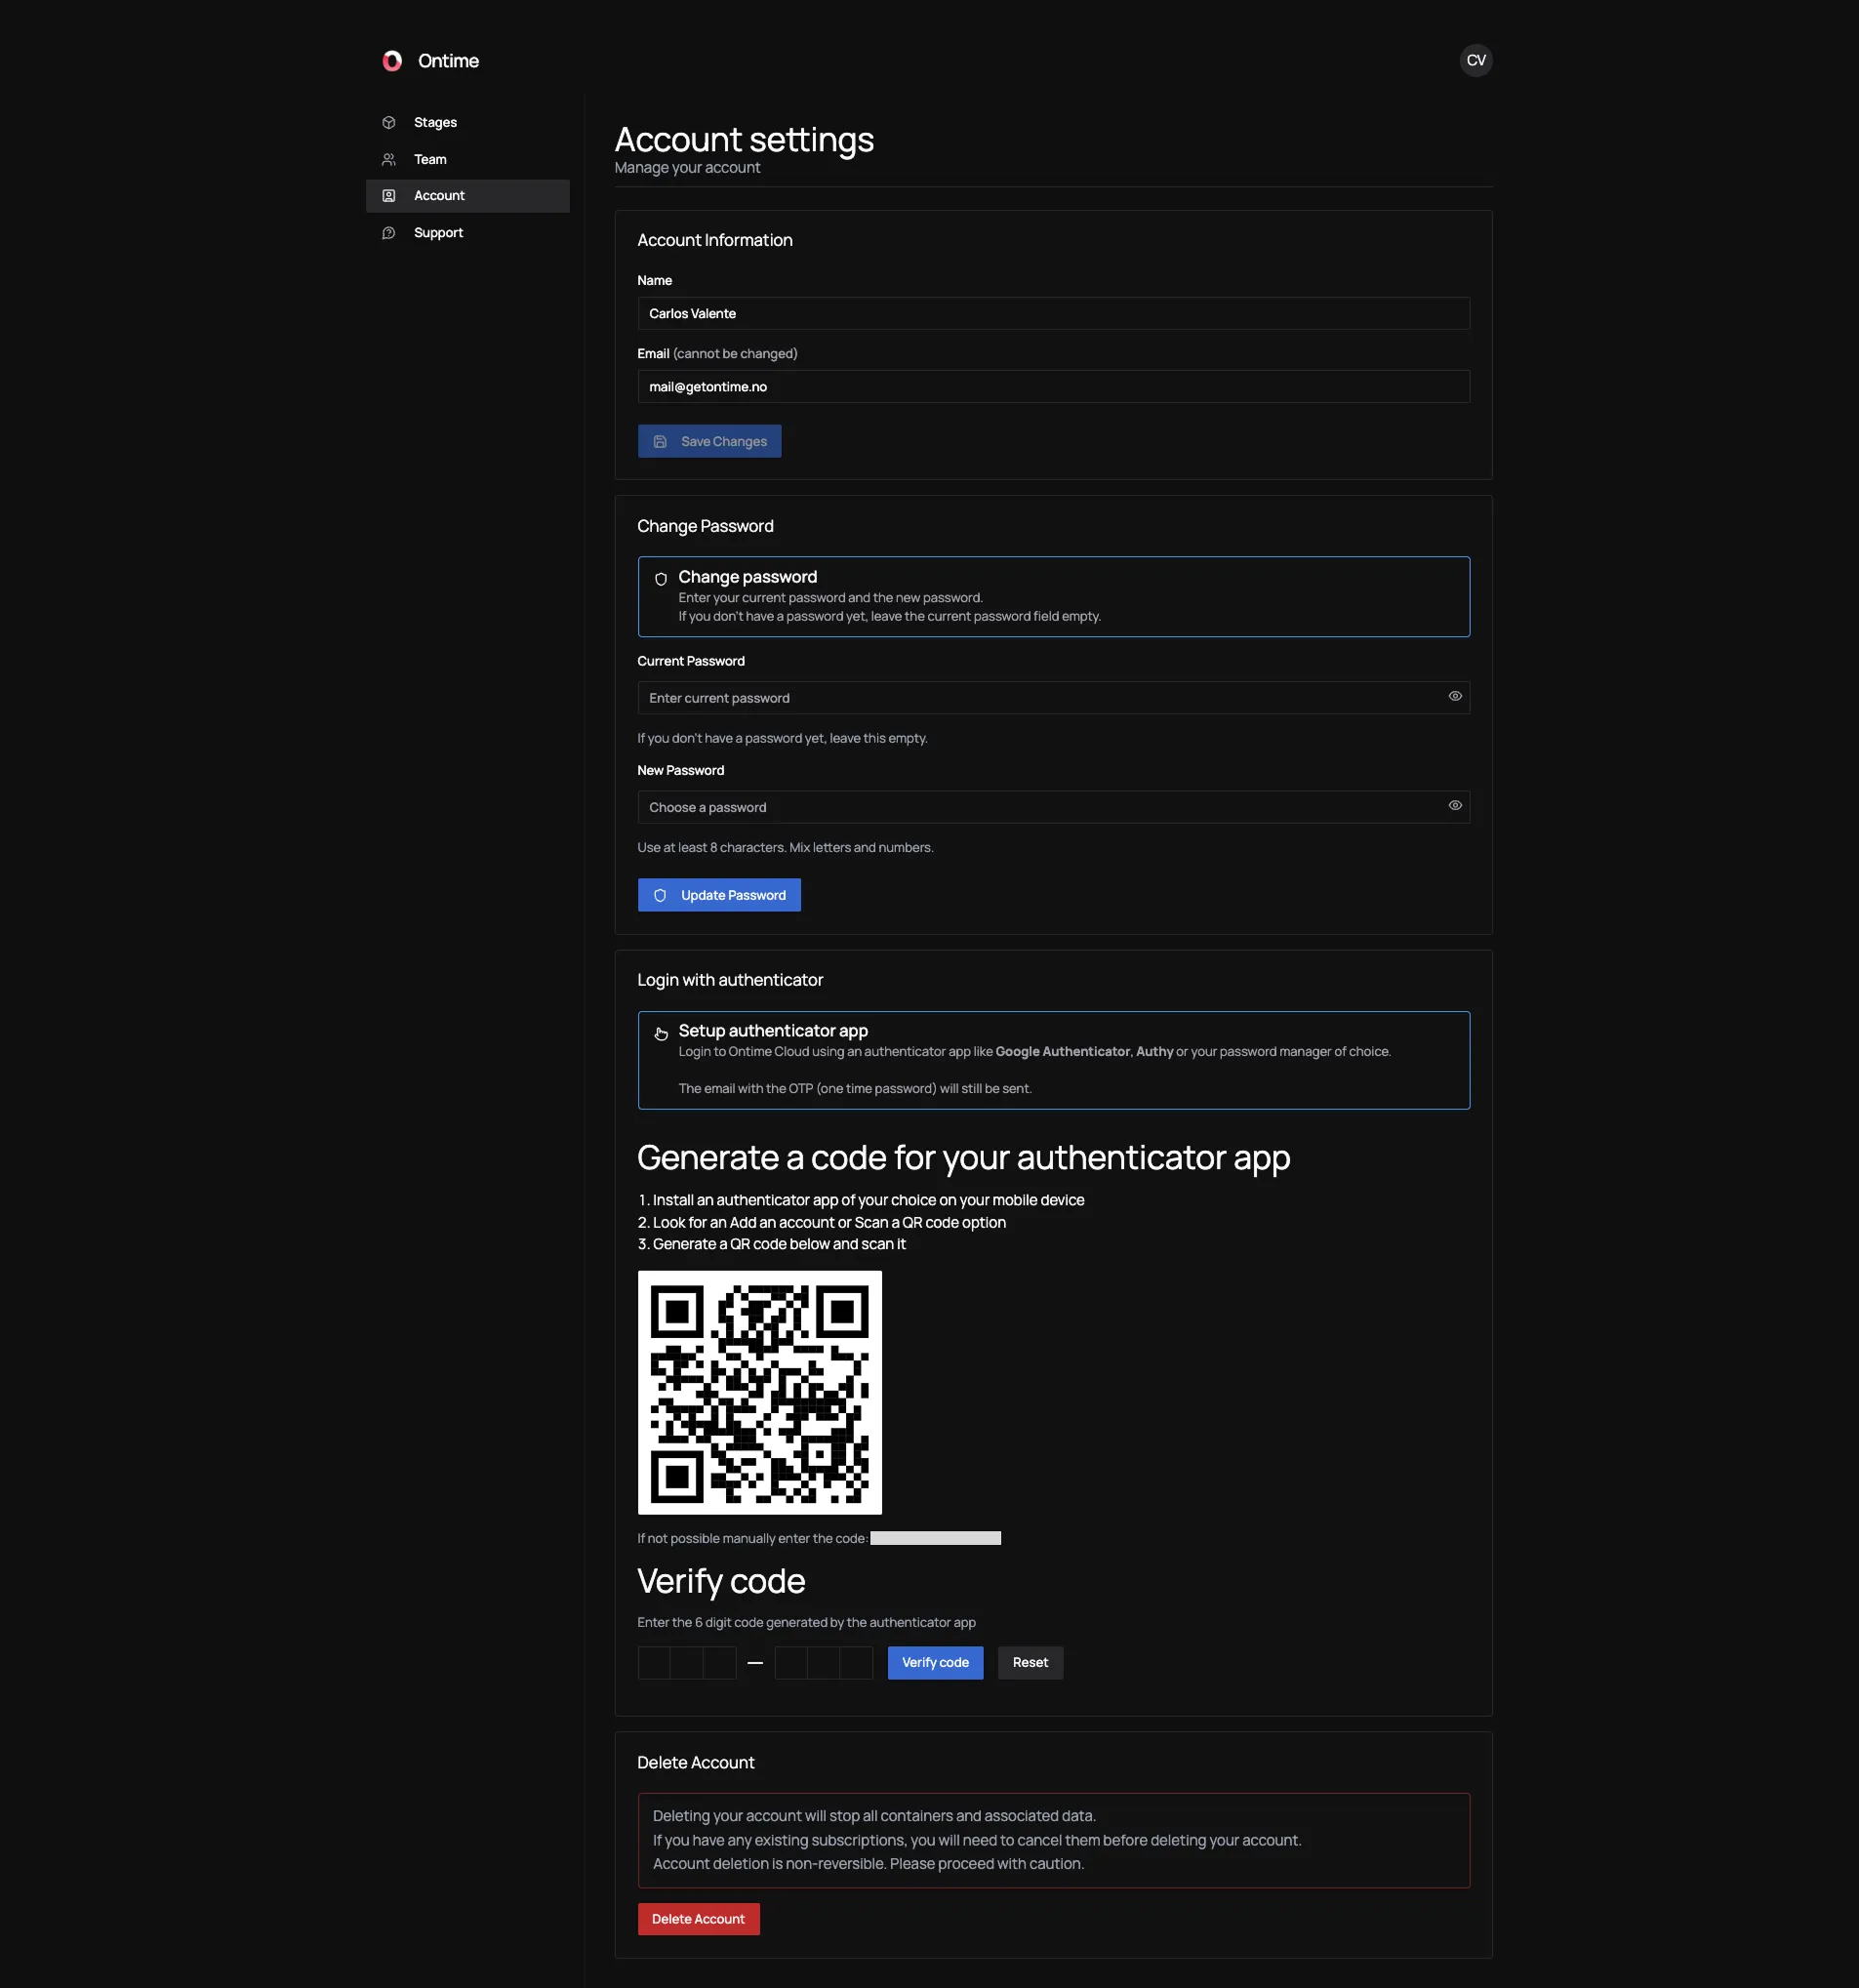Select the Stages icon in the sidebar
This screenshot has width=1859, height=1988.
coord(389,122)
